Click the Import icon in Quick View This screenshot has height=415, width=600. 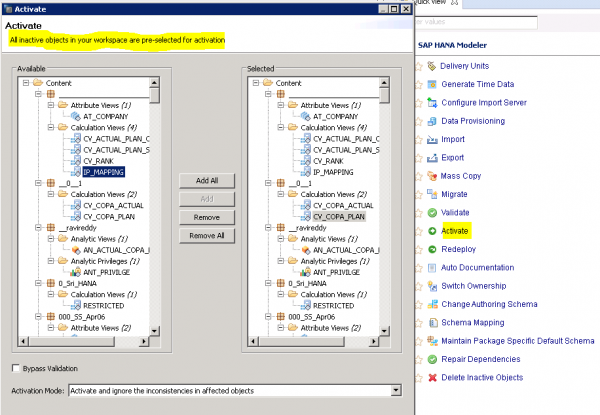tap(432, 140)
